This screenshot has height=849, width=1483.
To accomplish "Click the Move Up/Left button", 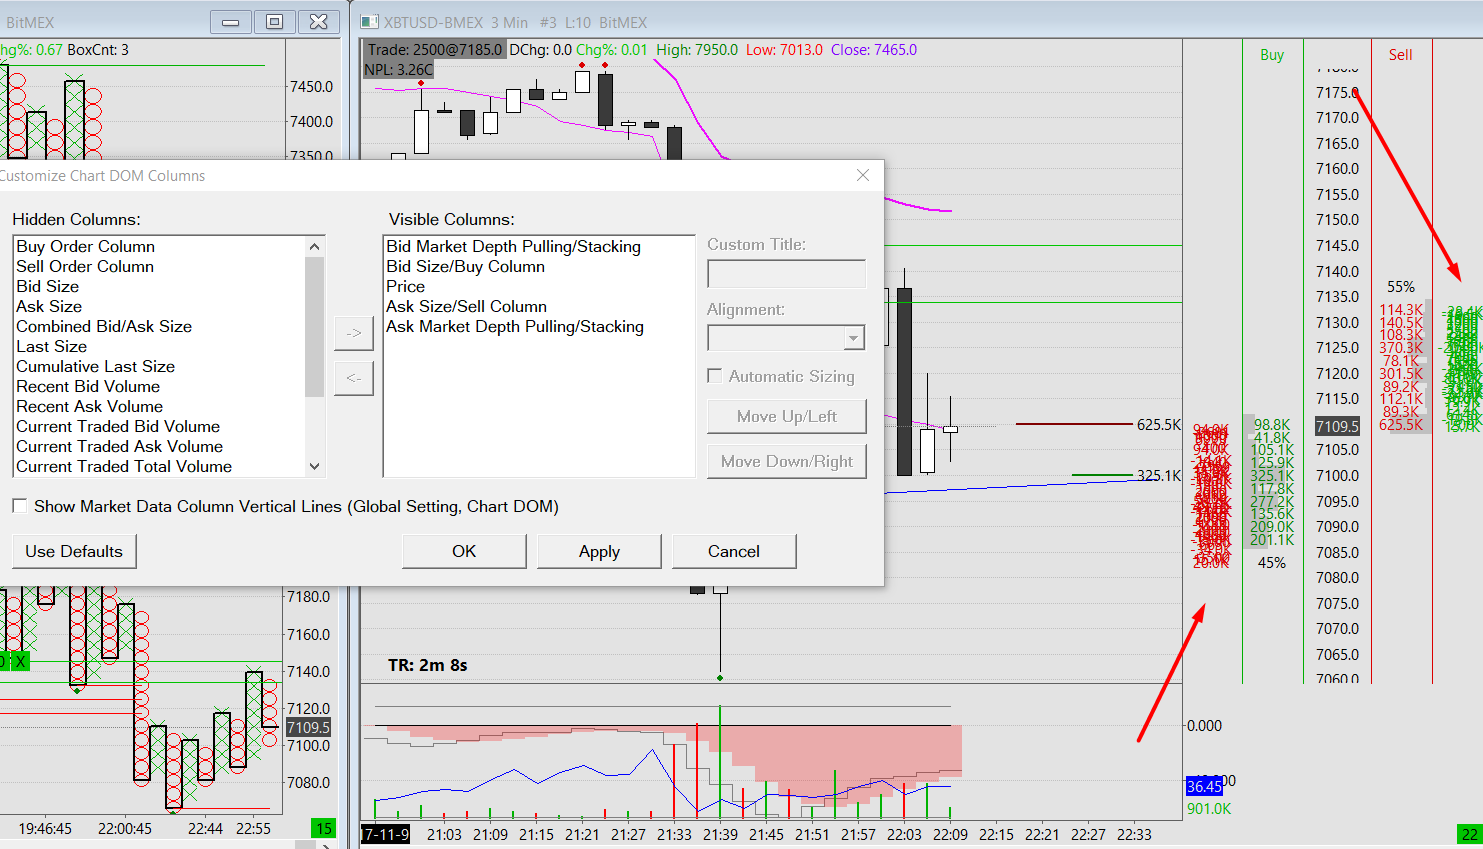I will tap(787, 416).
